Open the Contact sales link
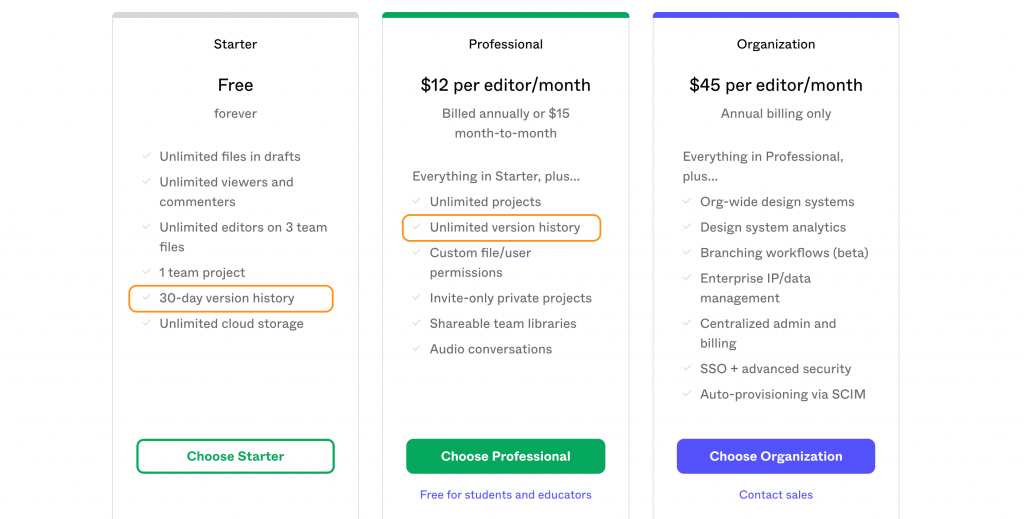 point(775,495)
